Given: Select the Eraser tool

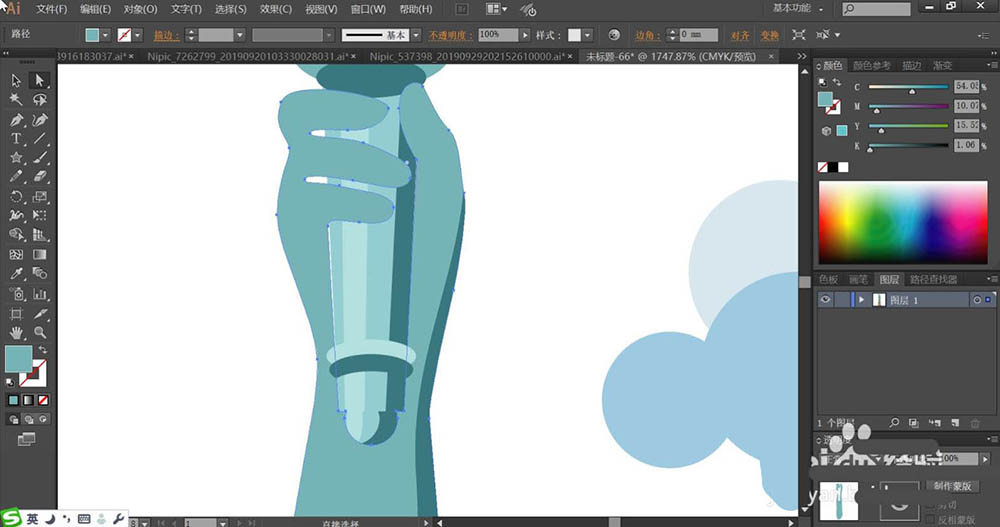Looking at the screenshot, I should 40,177.
